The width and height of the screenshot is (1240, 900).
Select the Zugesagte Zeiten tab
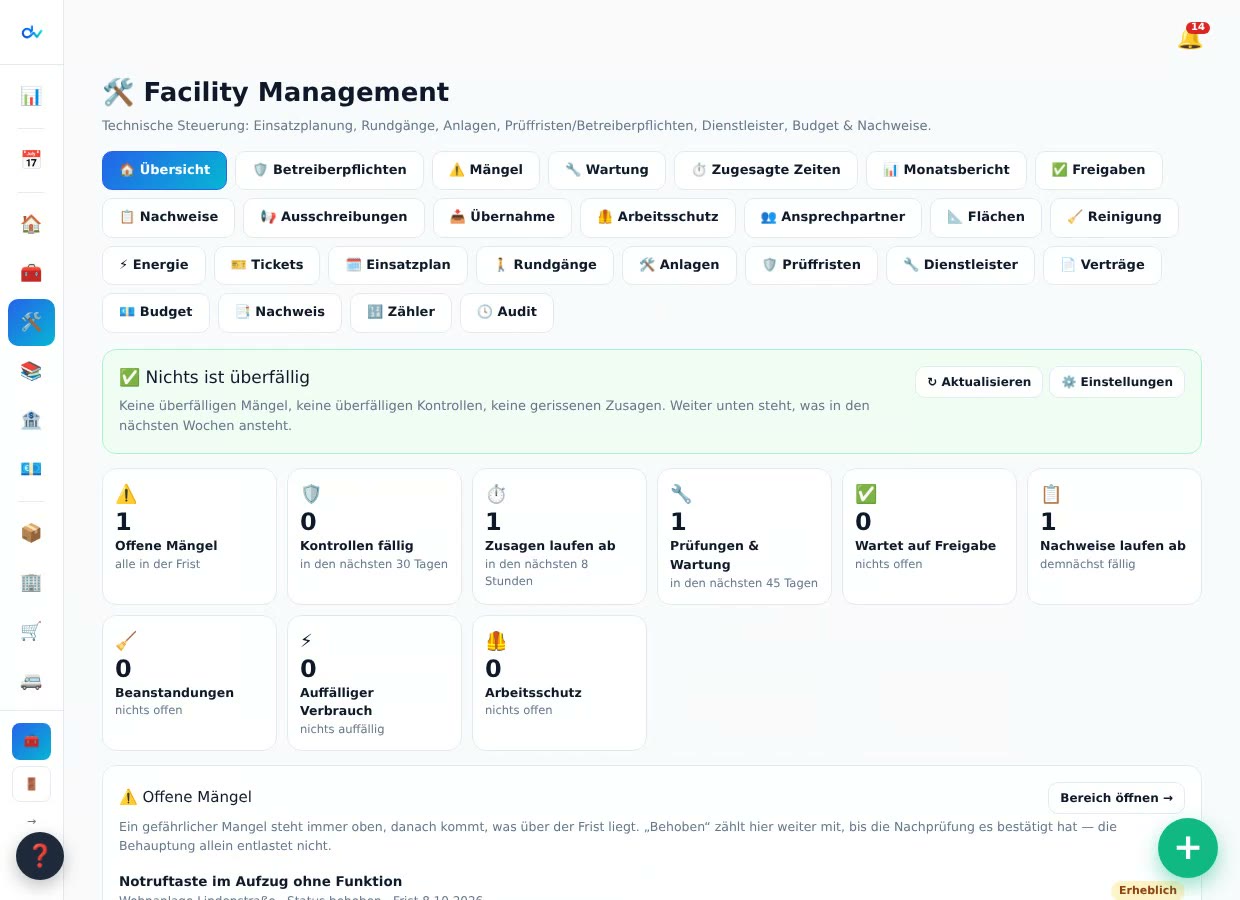766,170
